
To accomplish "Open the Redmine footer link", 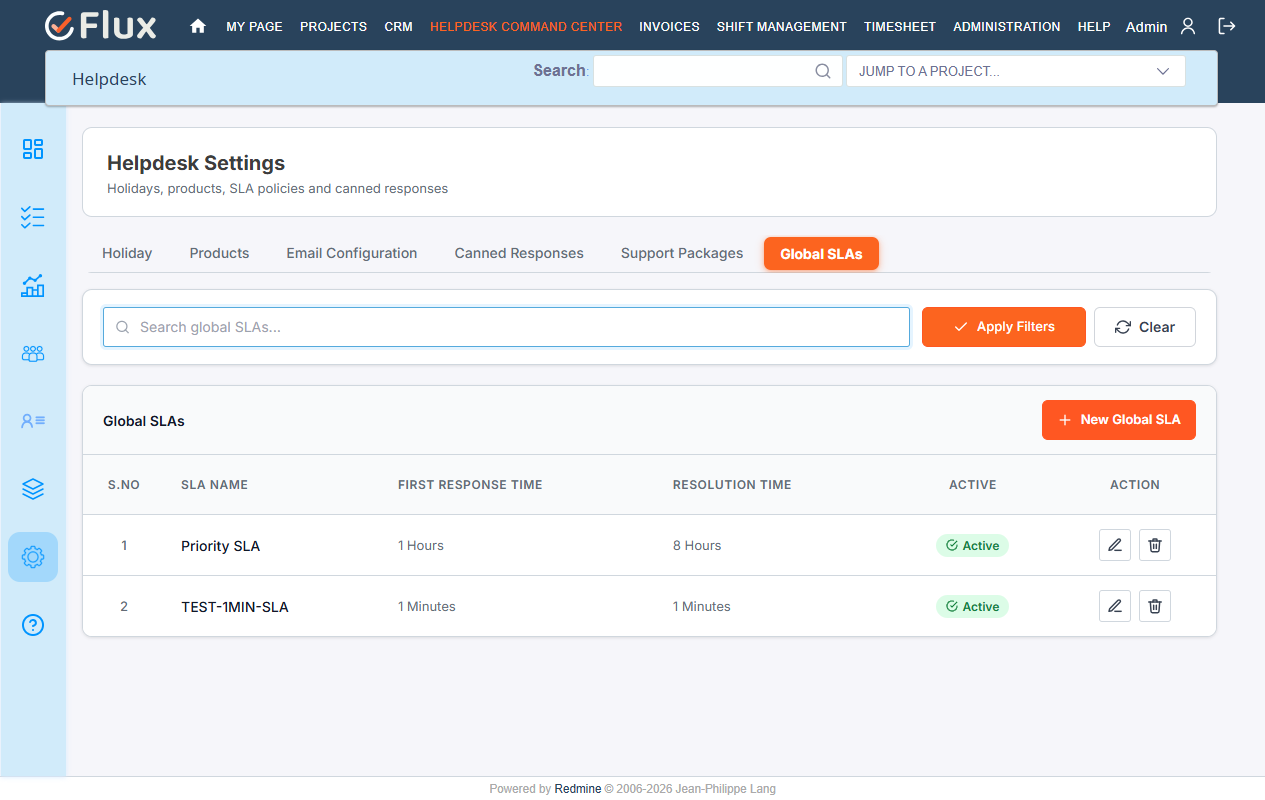I will pos(578,789).
